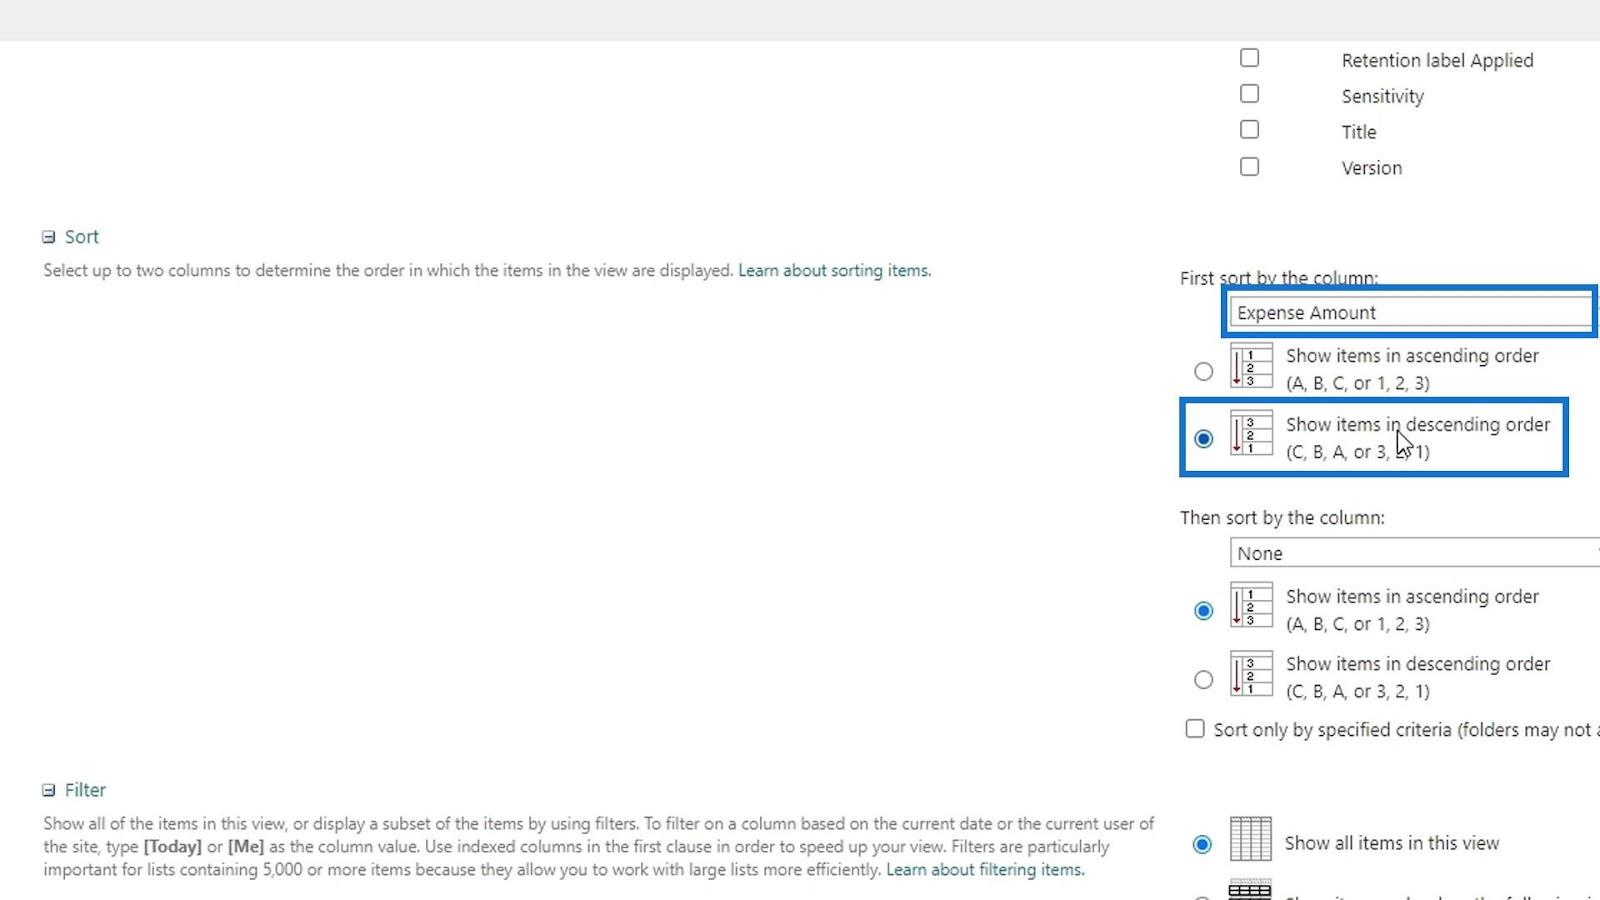This screenshot has width=1600, height=900.
Task: Check the Title column checkbox
Action: click(1249, 130)
